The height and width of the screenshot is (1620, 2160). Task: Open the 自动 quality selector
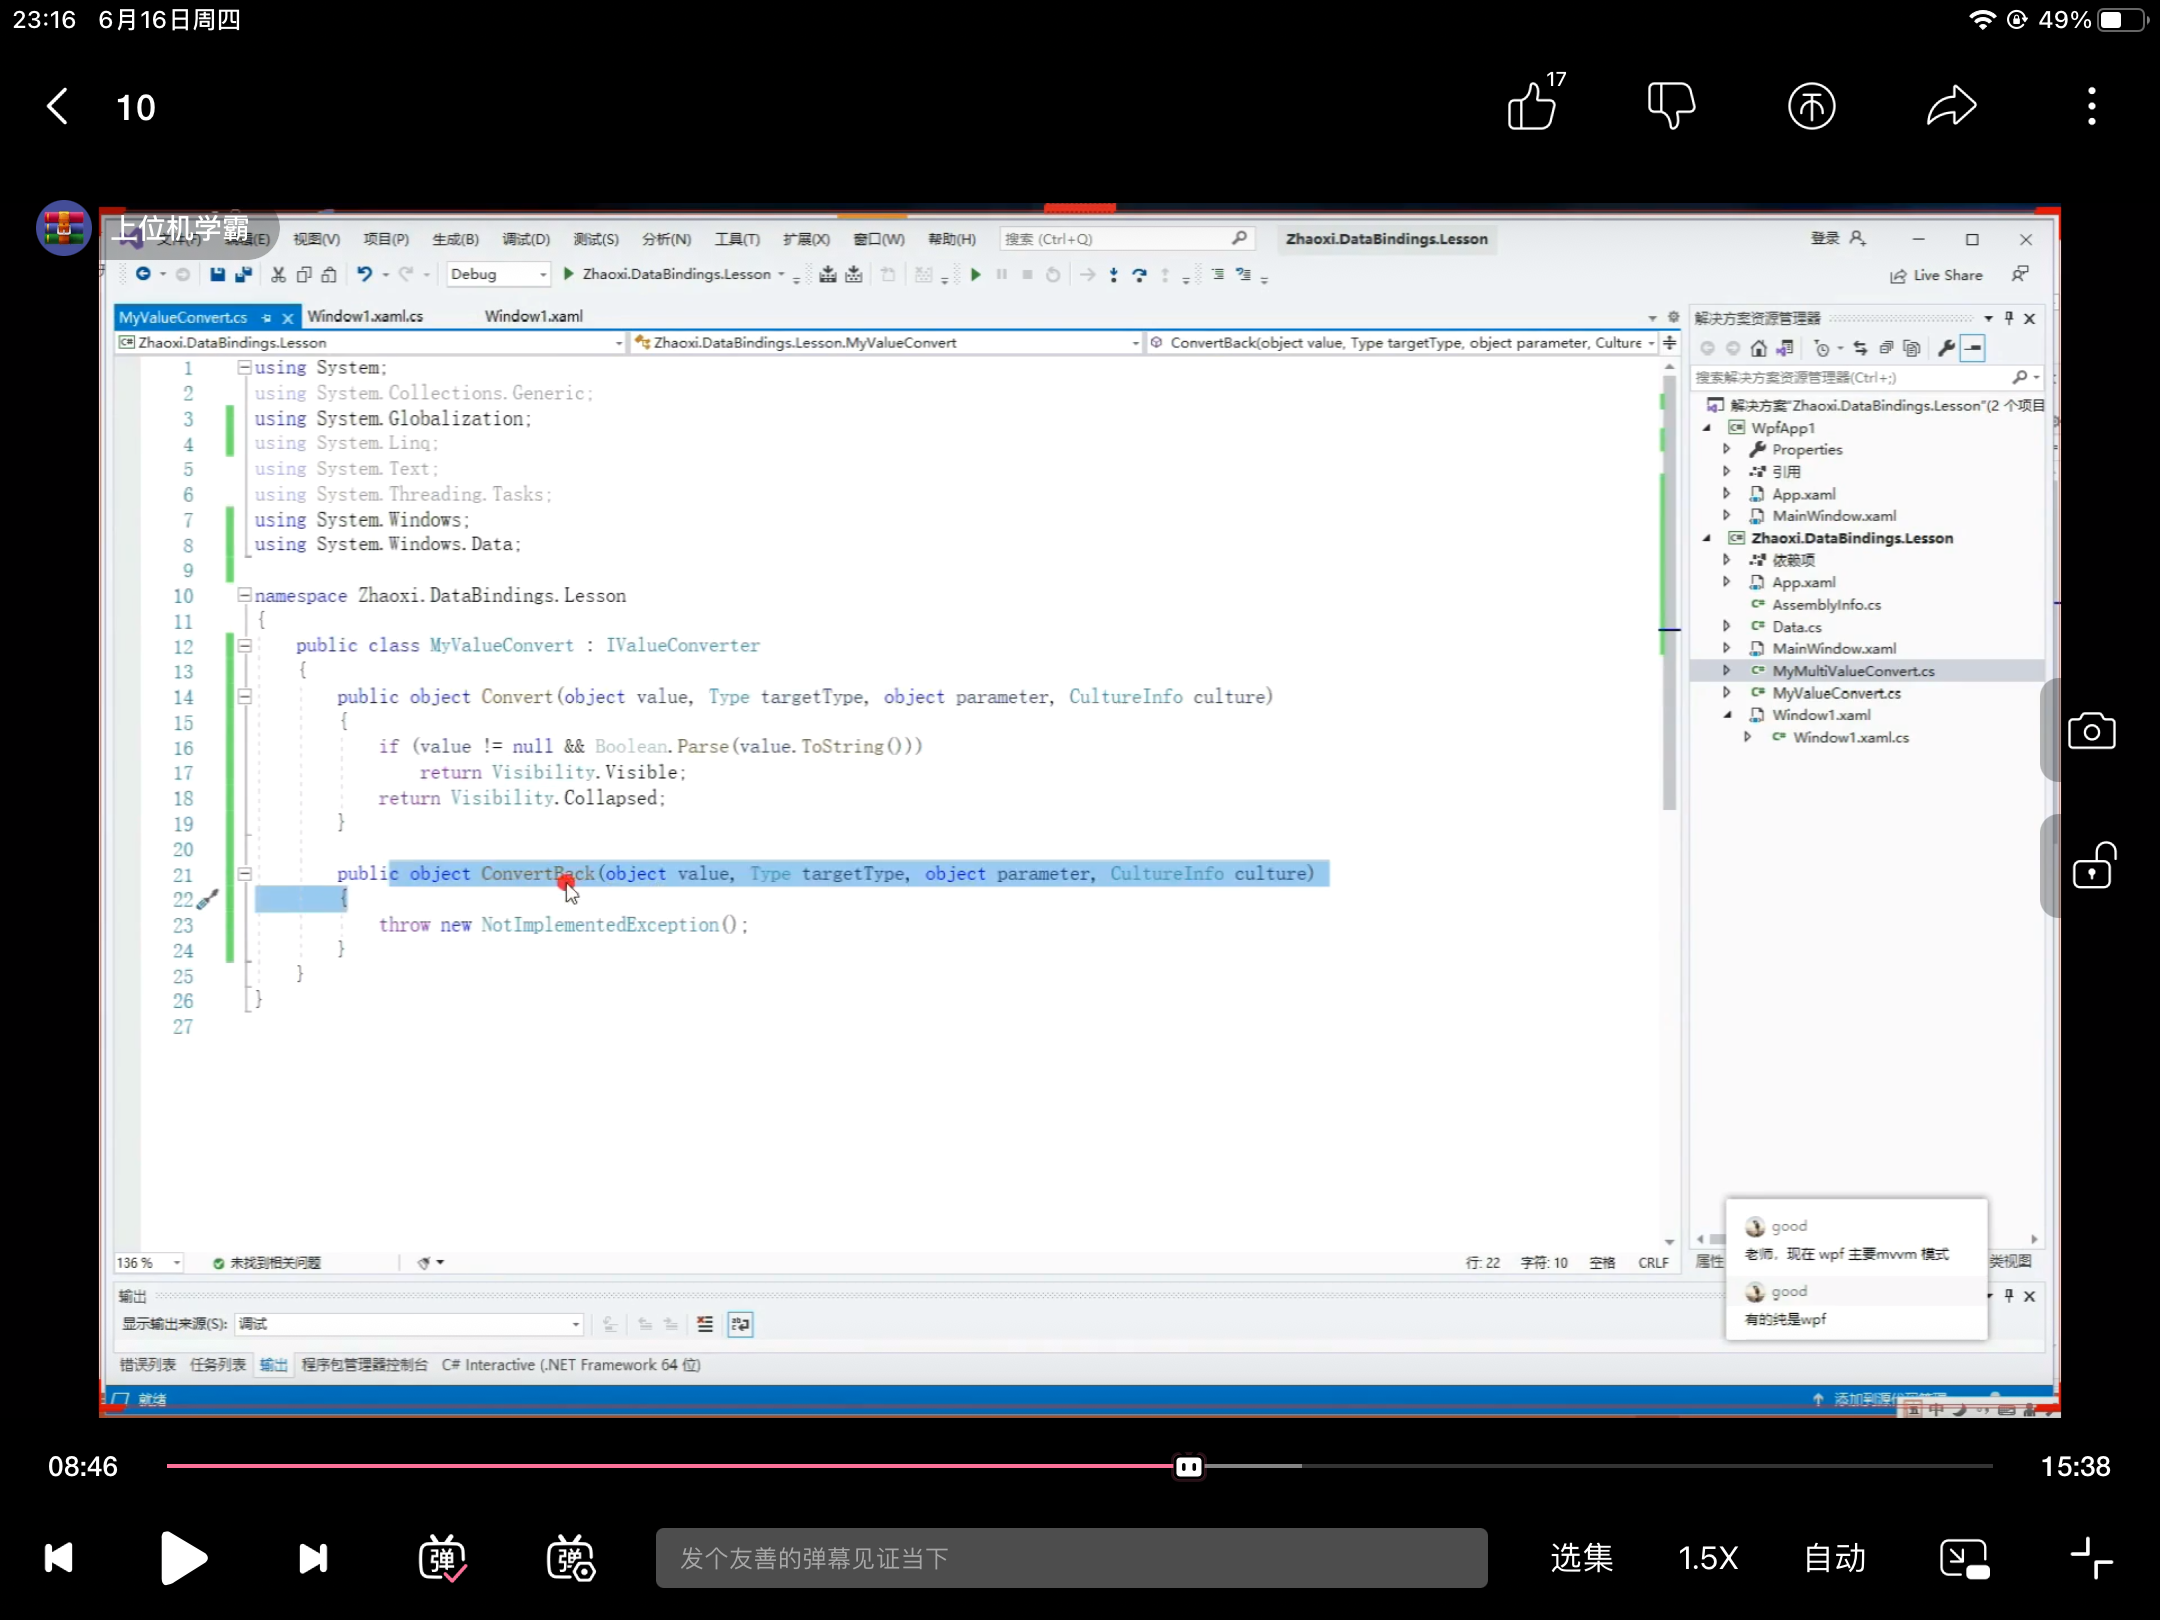(1835, 1557)
